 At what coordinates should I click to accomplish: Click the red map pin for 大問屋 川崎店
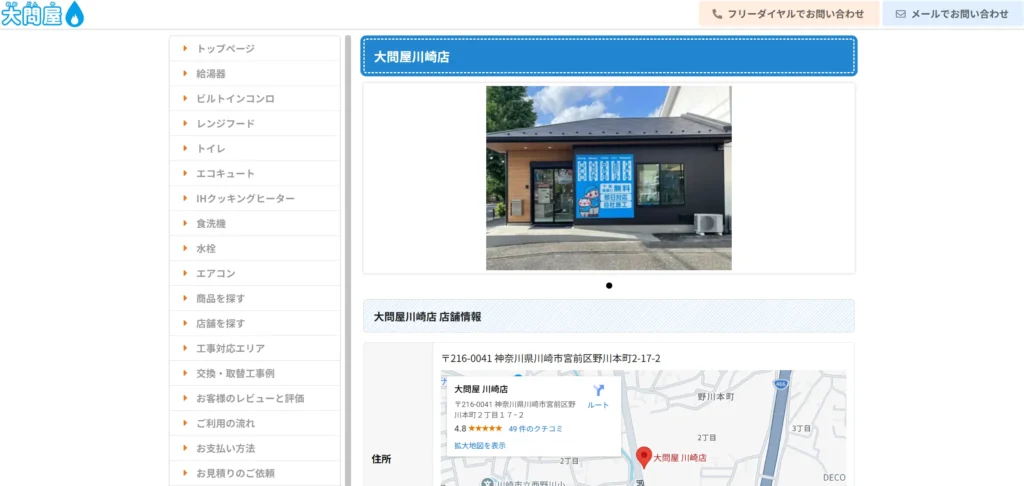point(645,457)
